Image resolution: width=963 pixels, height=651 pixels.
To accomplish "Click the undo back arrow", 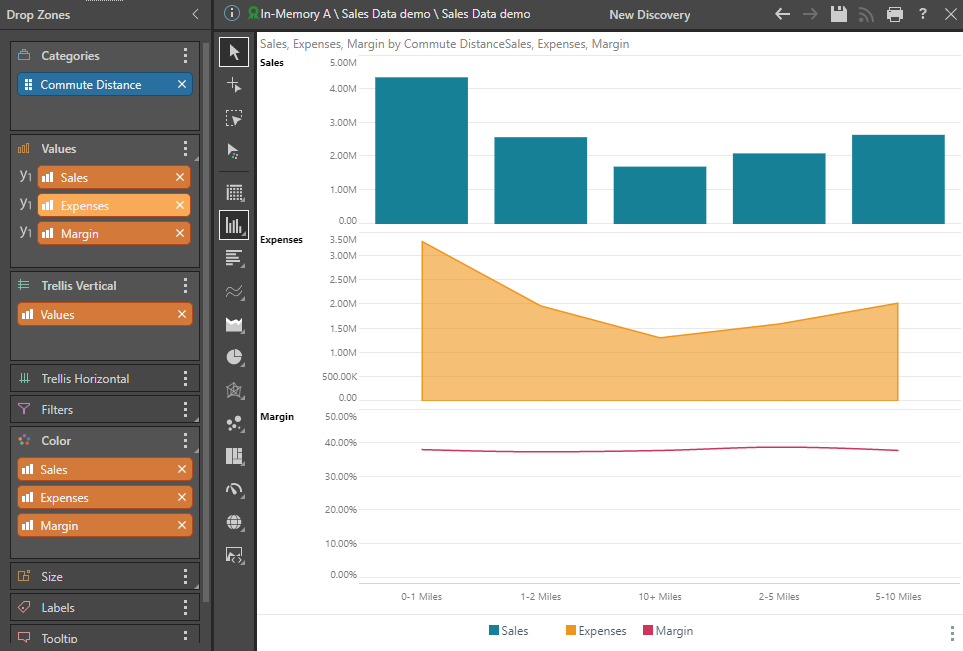I will pos(783,14).
